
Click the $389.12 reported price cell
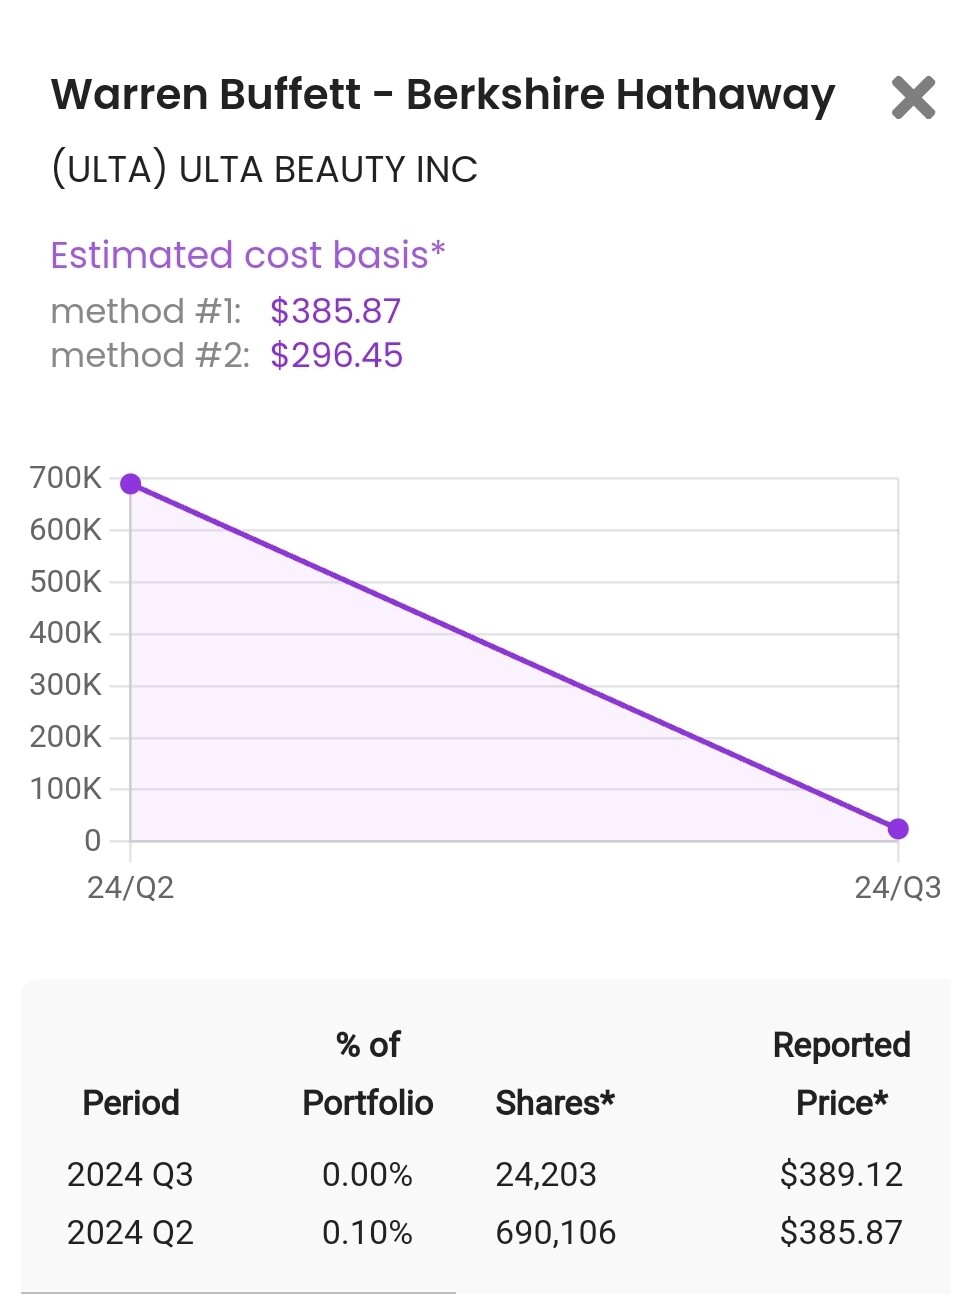(x=841, y=1174)
